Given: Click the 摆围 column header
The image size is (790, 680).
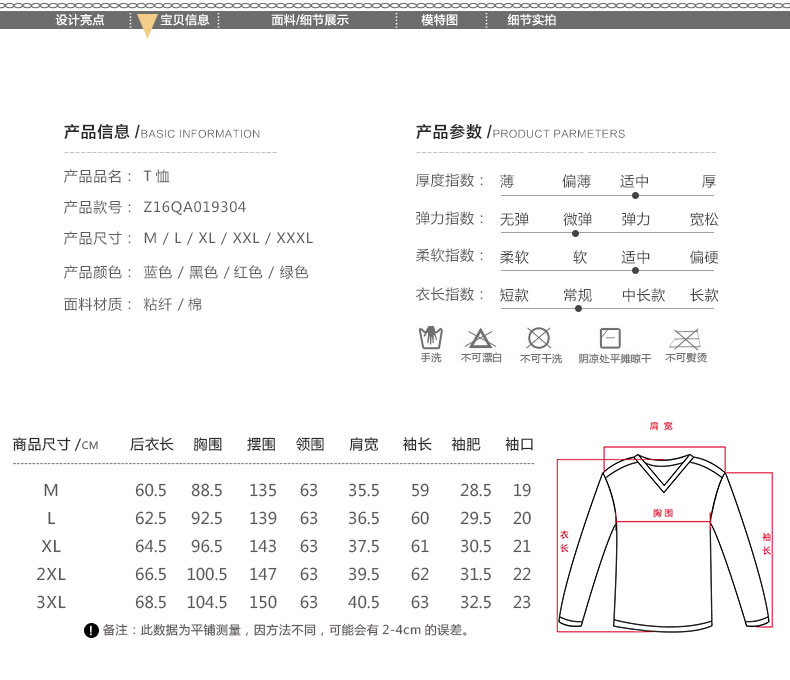Looking at the screenshot, I should [x=261, y=444].
